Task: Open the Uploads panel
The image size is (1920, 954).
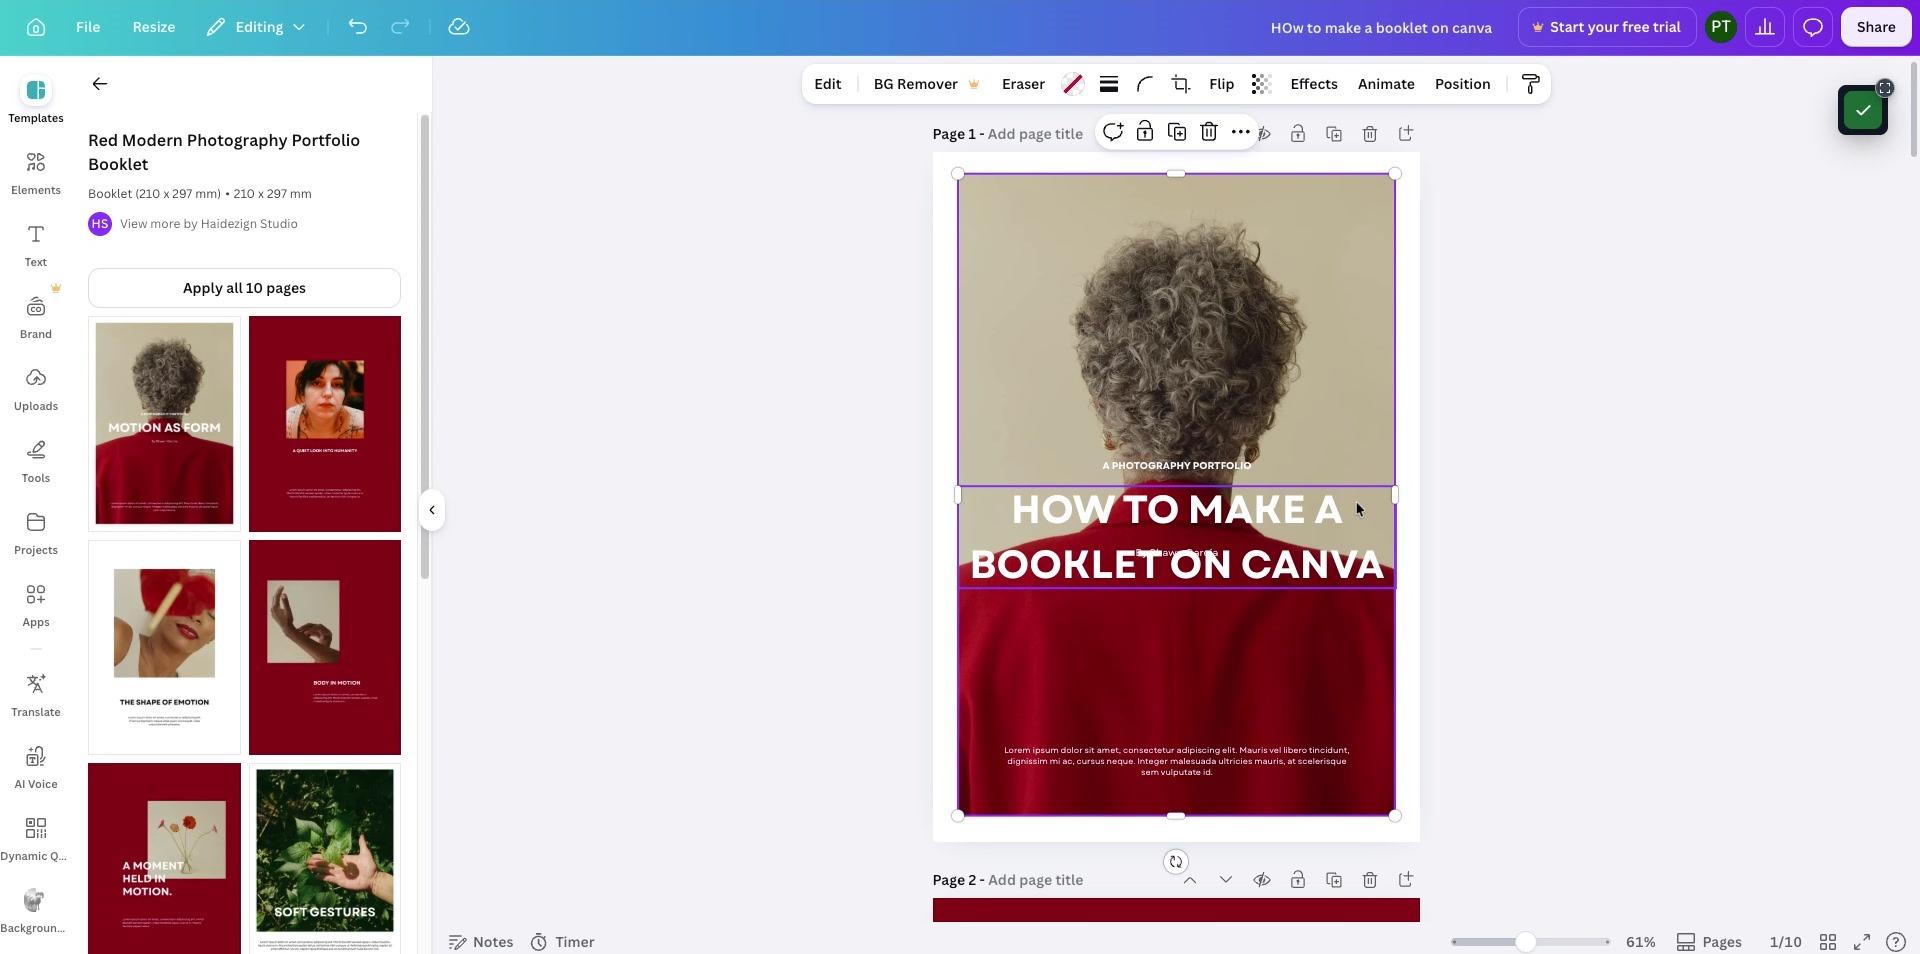Action: [x=36, y=389]
